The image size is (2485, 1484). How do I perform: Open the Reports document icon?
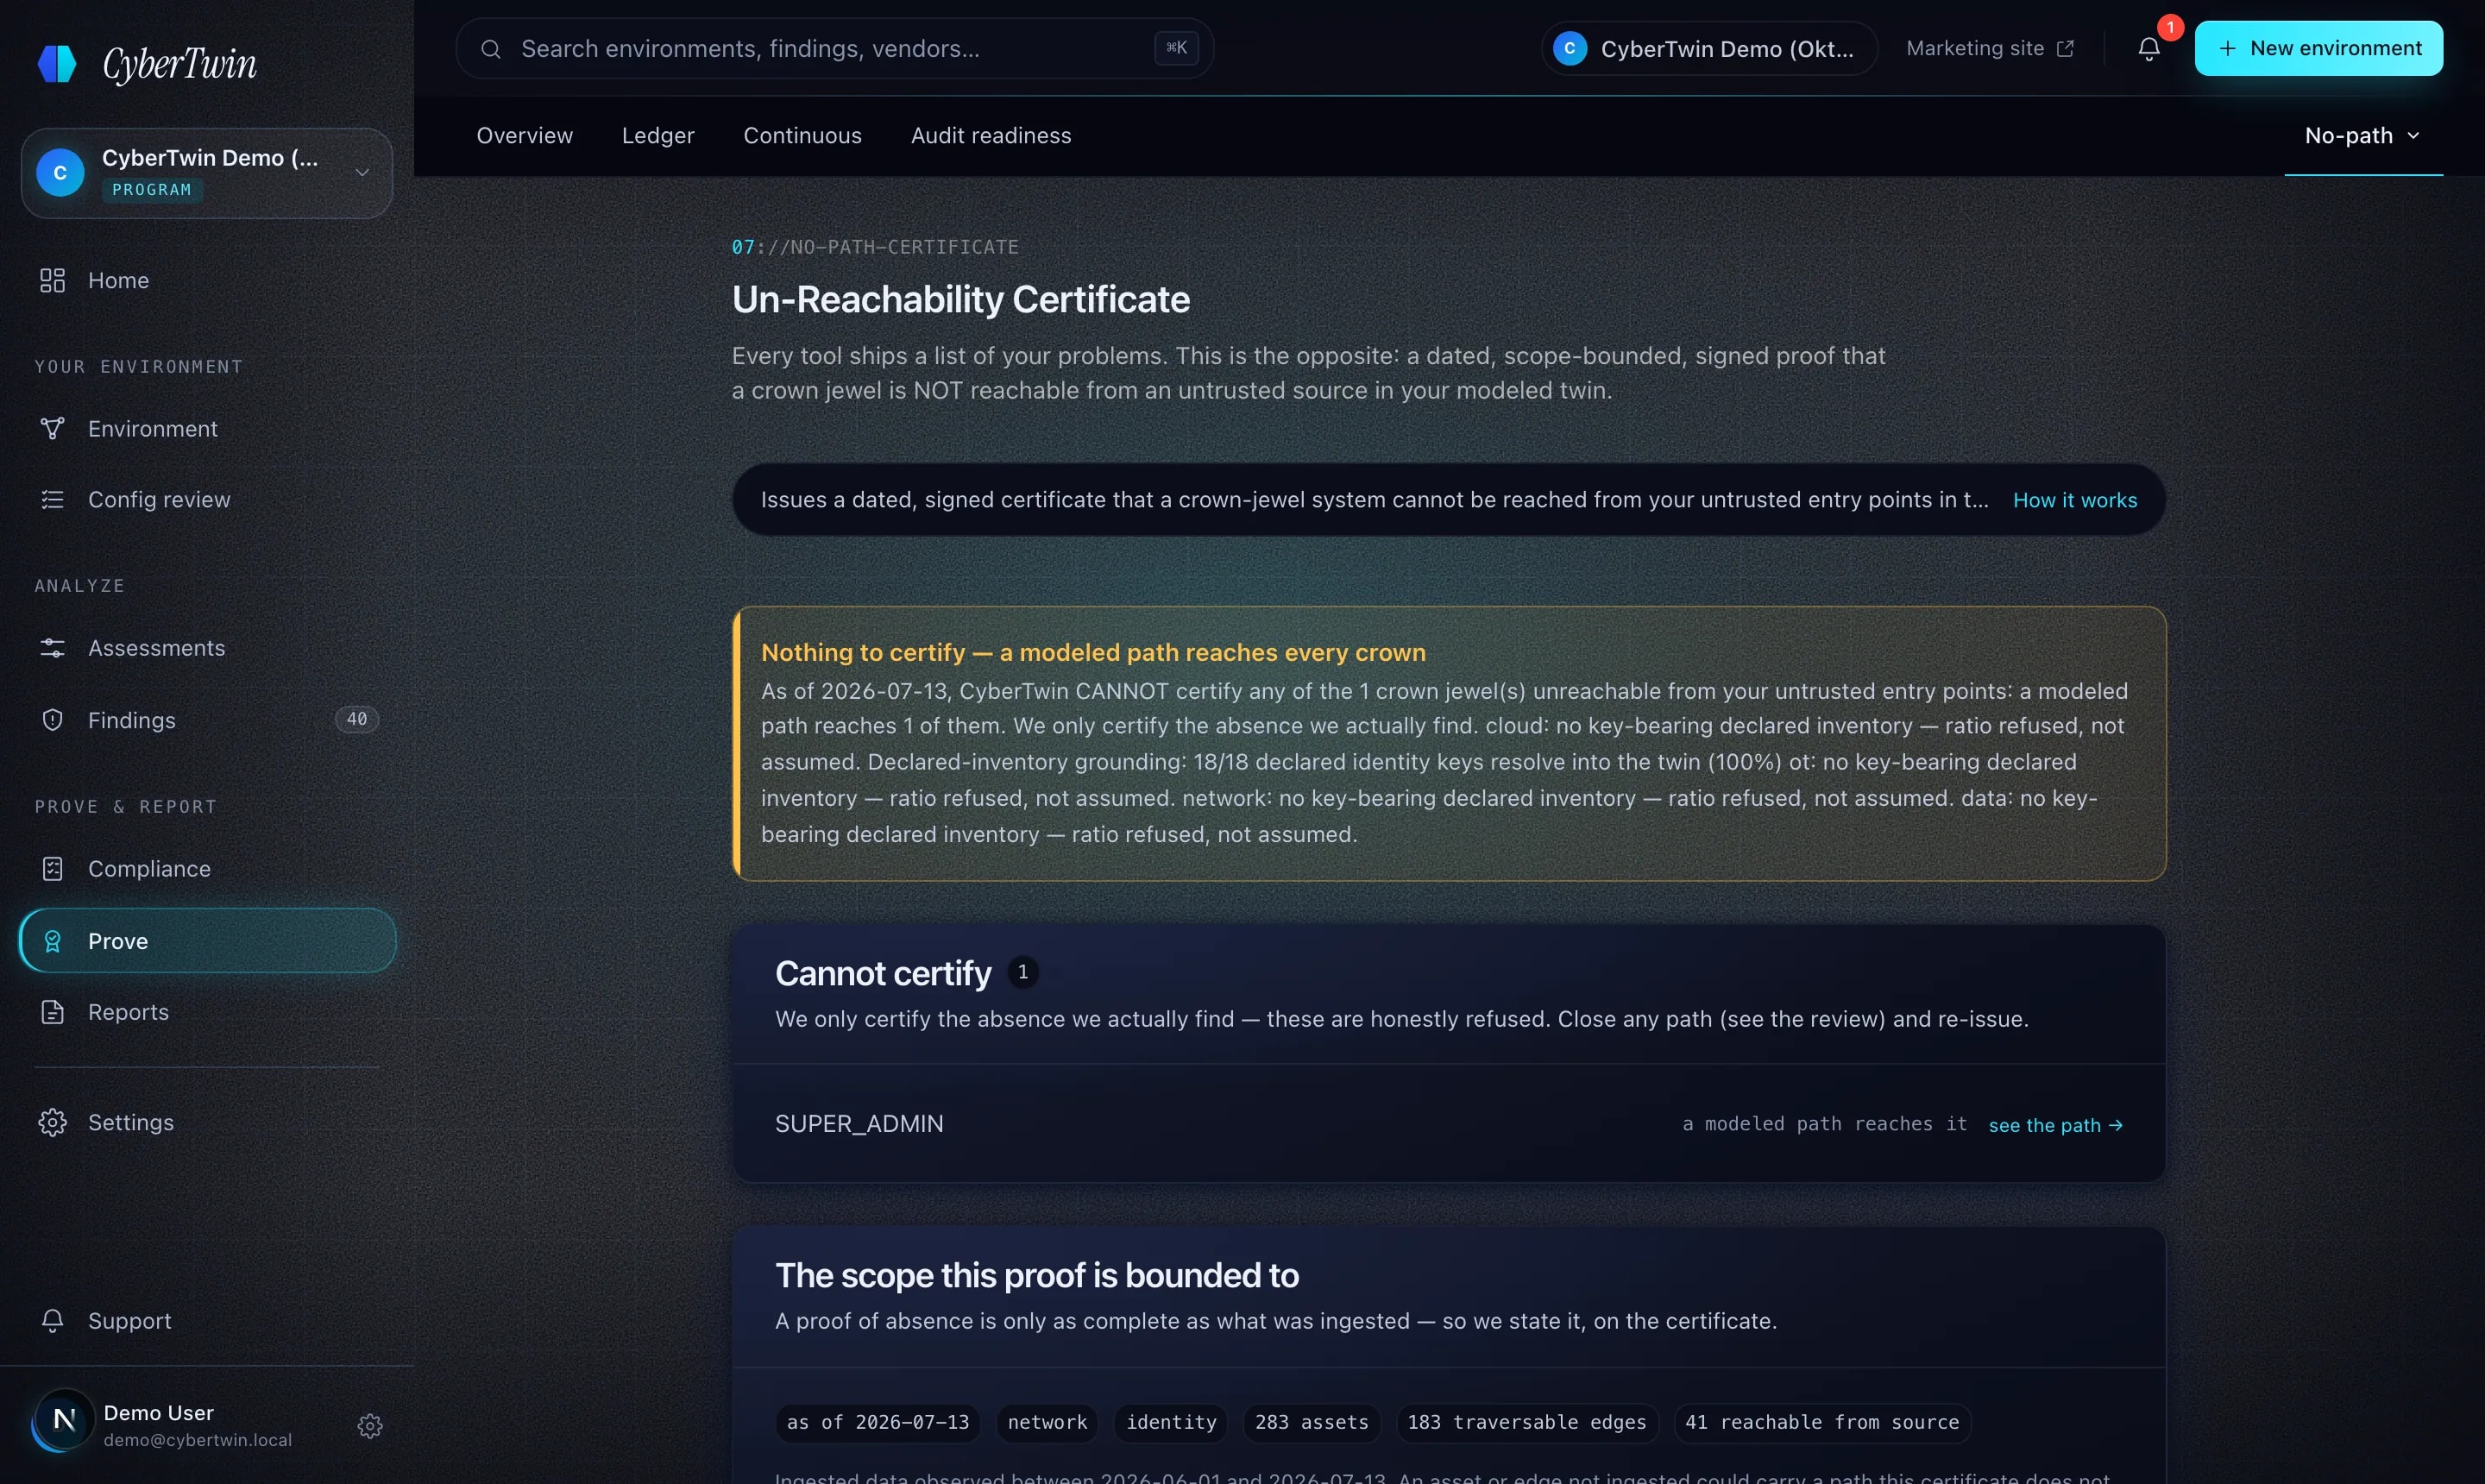[52, 1012]
